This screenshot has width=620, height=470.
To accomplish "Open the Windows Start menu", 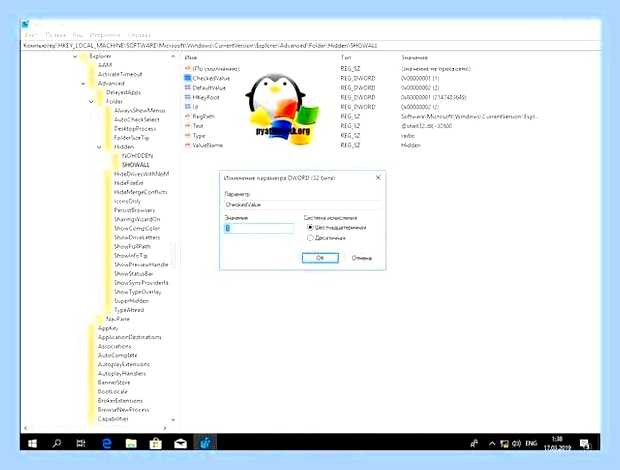I will pos(32,444).
